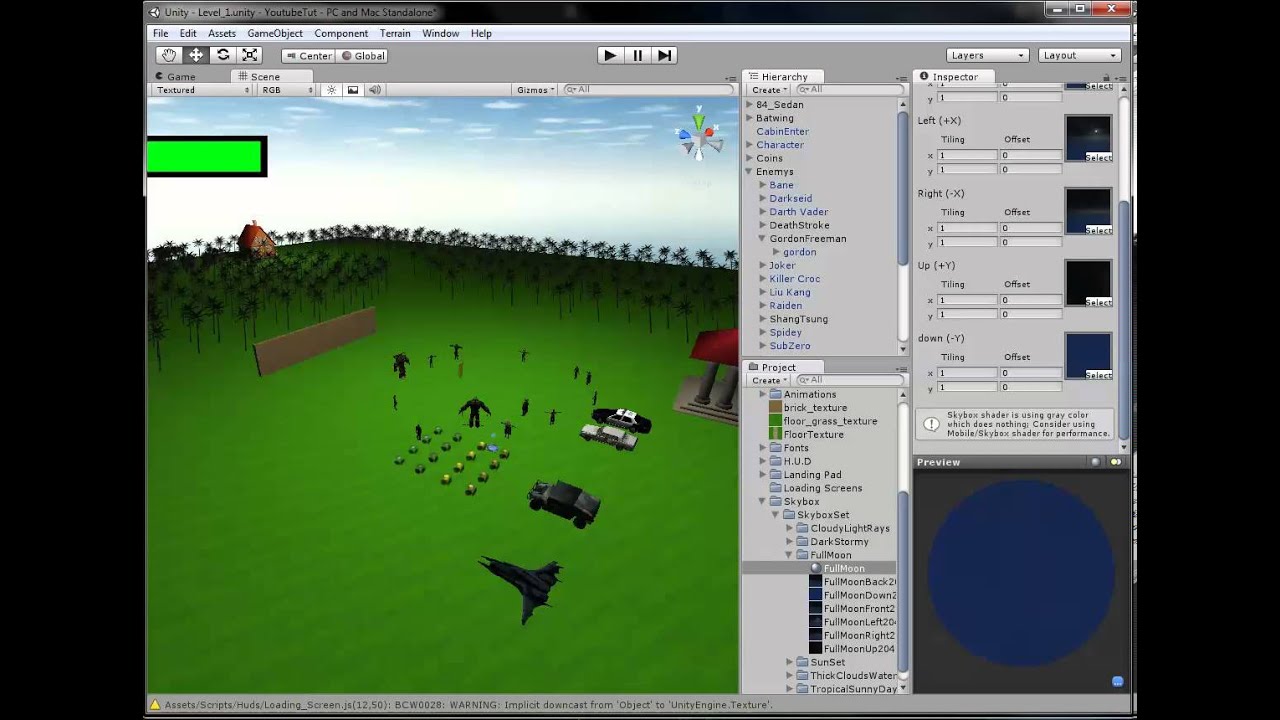
Task: Open Project Create dropdown
Action: (x=769, y=380)
